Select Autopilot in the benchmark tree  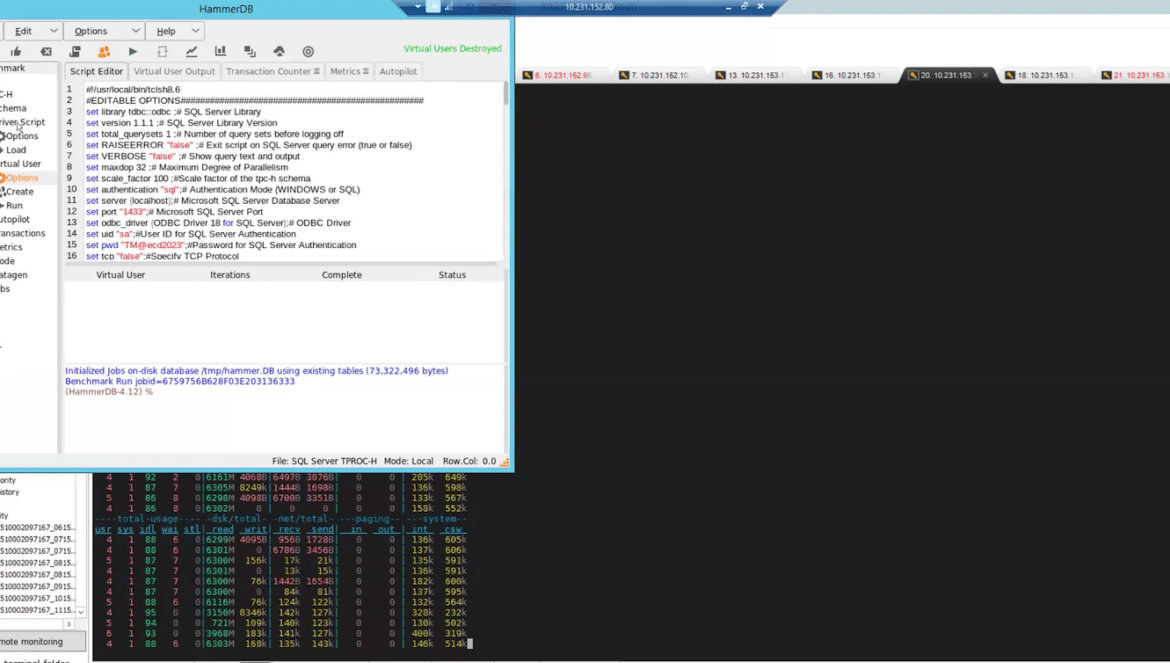click(x=15, y=219)
